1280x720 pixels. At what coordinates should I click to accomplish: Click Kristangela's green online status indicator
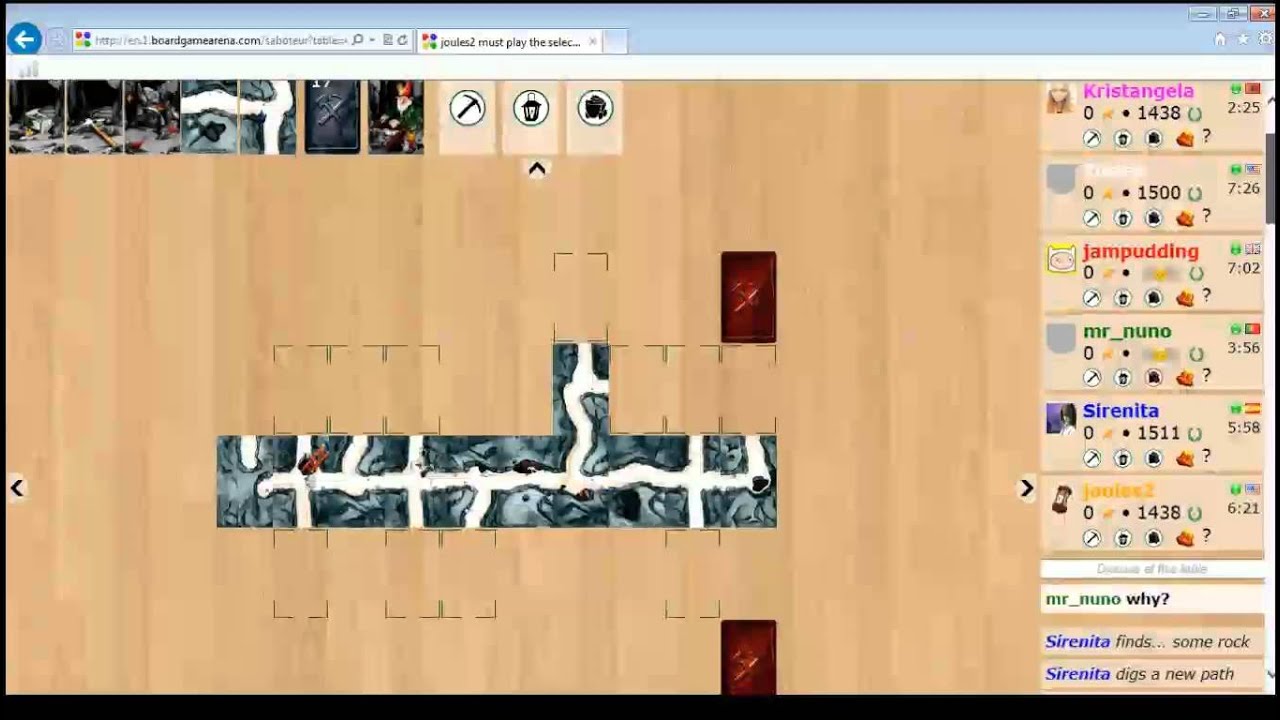pos(1236,89)
